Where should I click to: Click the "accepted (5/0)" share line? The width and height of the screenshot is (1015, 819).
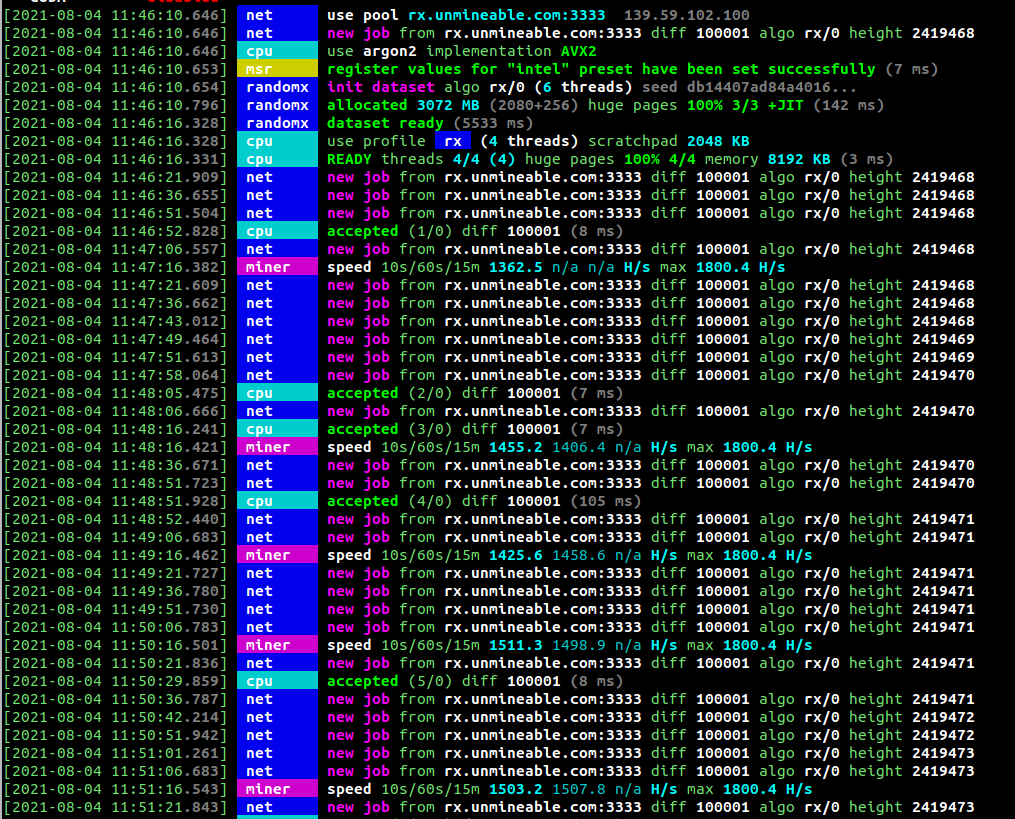click(x=474, y=681)
